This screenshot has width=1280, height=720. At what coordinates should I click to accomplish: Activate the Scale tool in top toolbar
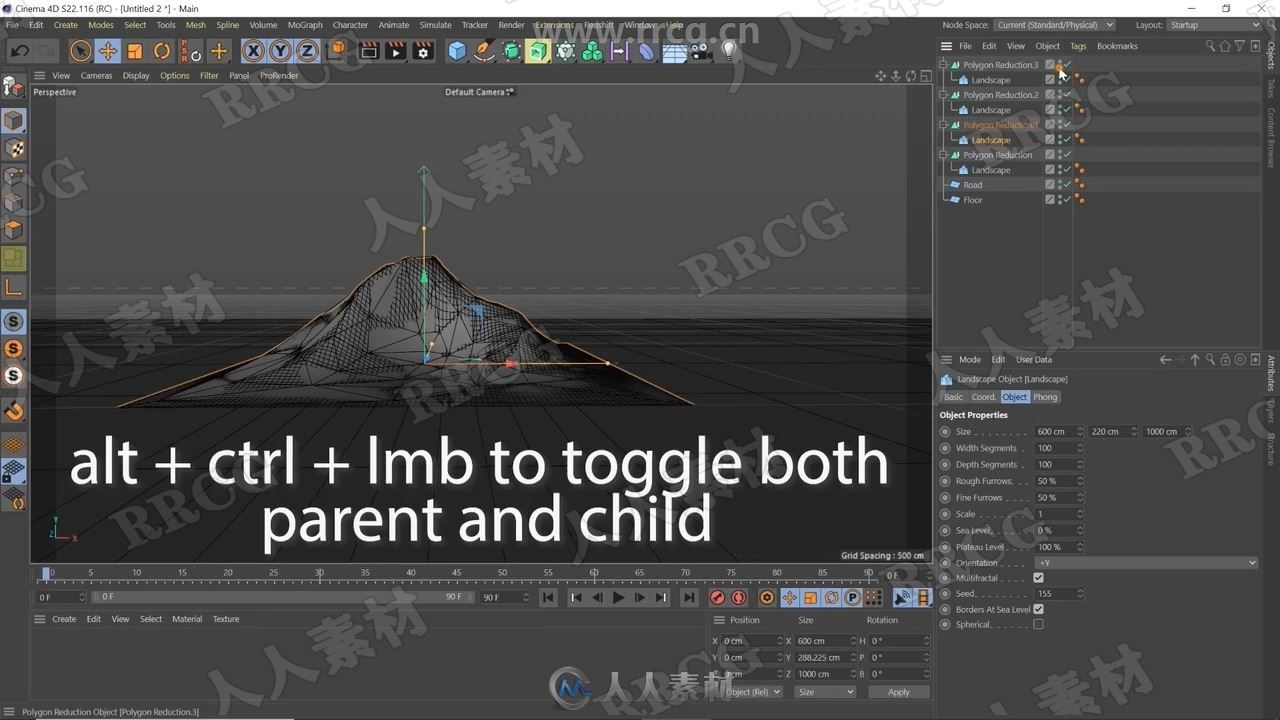point(135,51)
